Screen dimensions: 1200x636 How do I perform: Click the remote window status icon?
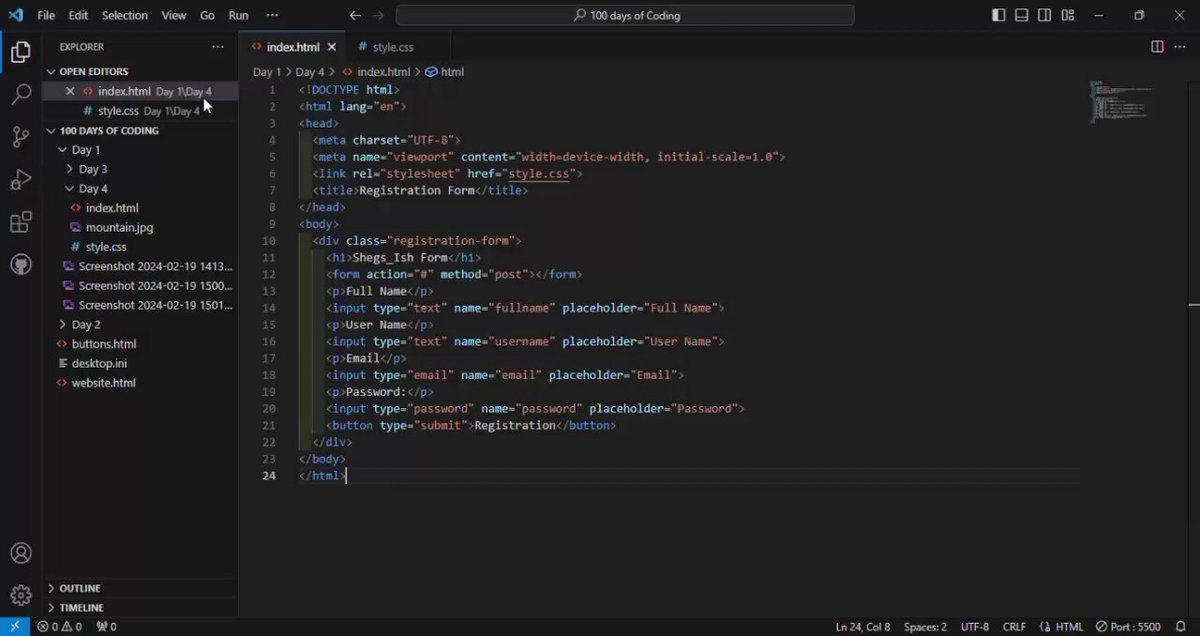point(14,626)
